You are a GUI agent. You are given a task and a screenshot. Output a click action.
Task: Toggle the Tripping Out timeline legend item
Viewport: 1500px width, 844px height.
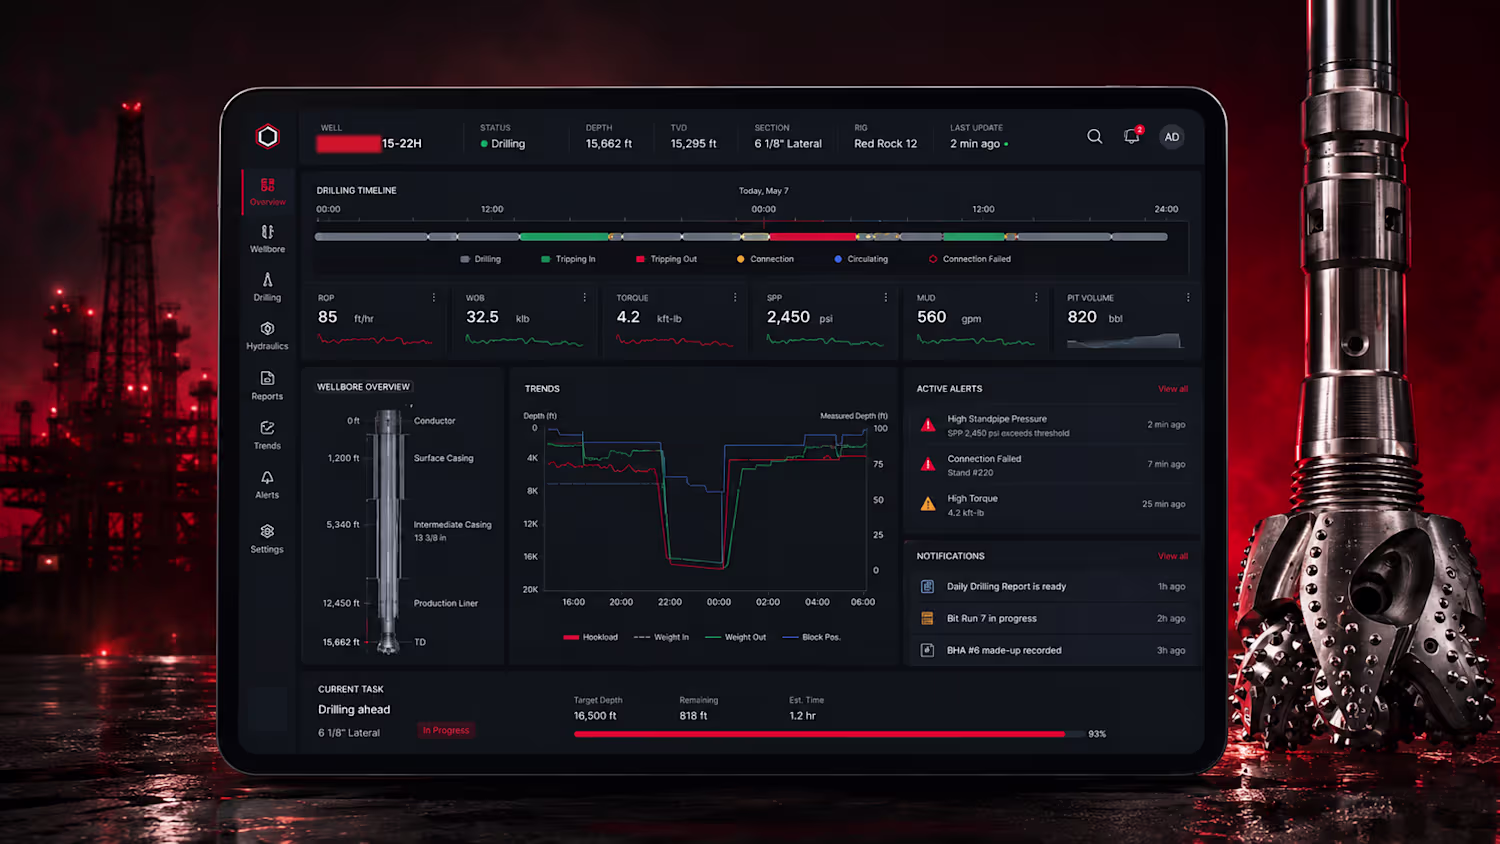pos(666,259)
